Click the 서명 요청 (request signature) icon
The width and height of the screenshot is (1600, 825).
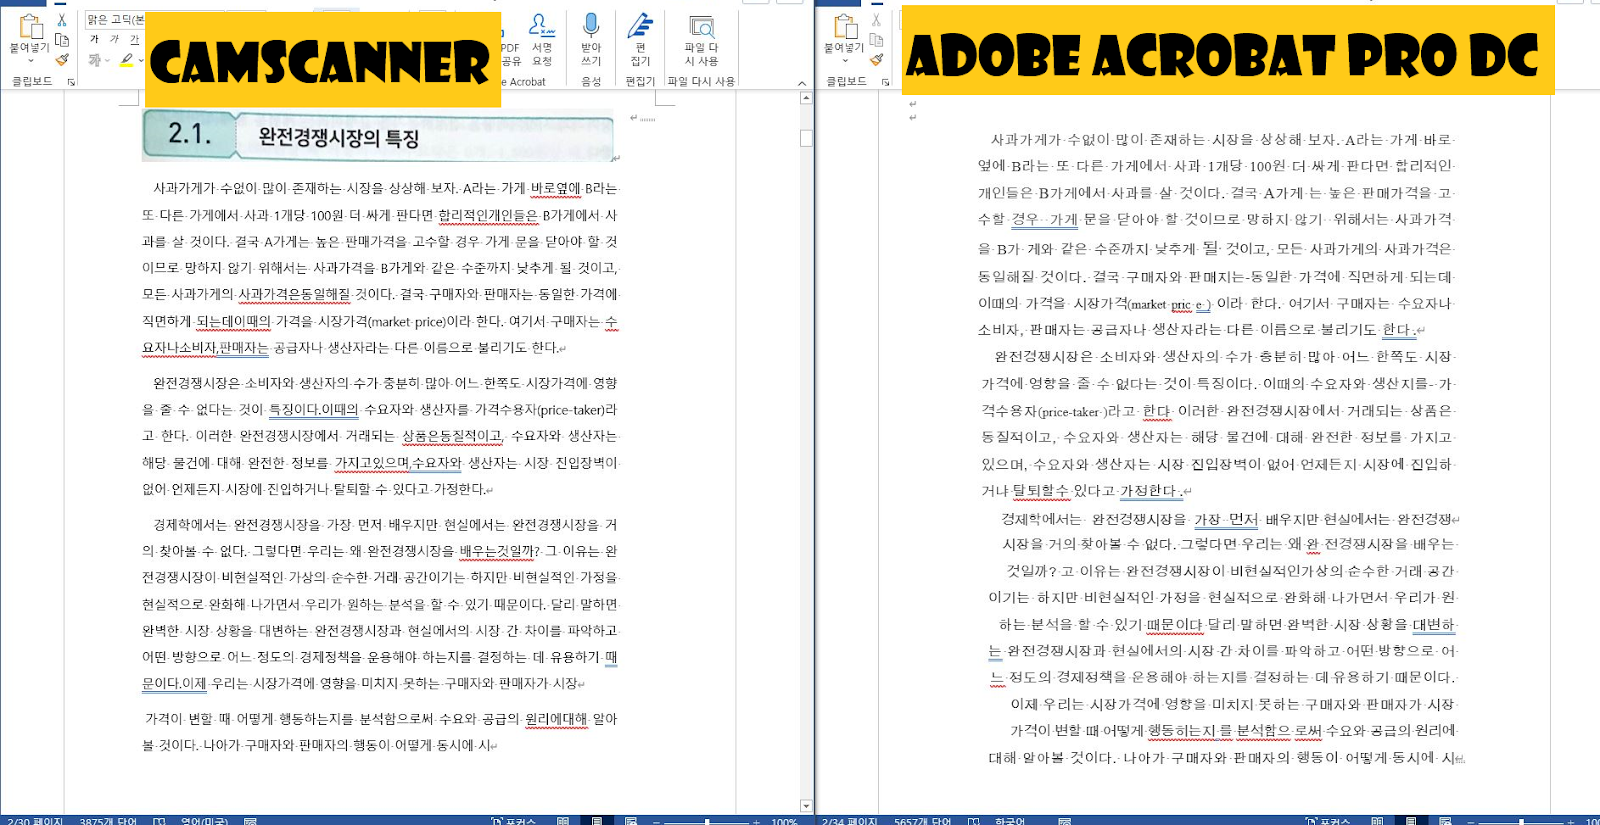pos(542,40)
